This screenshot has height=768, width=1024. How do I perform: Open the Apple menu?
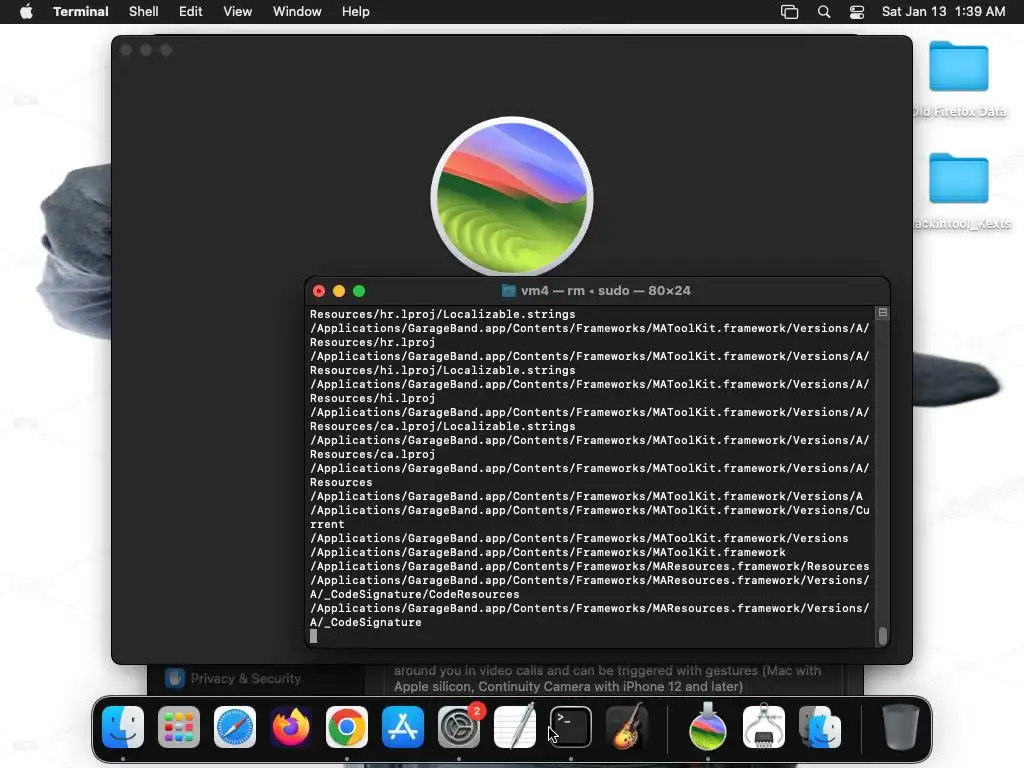click(x=26, y=12)
